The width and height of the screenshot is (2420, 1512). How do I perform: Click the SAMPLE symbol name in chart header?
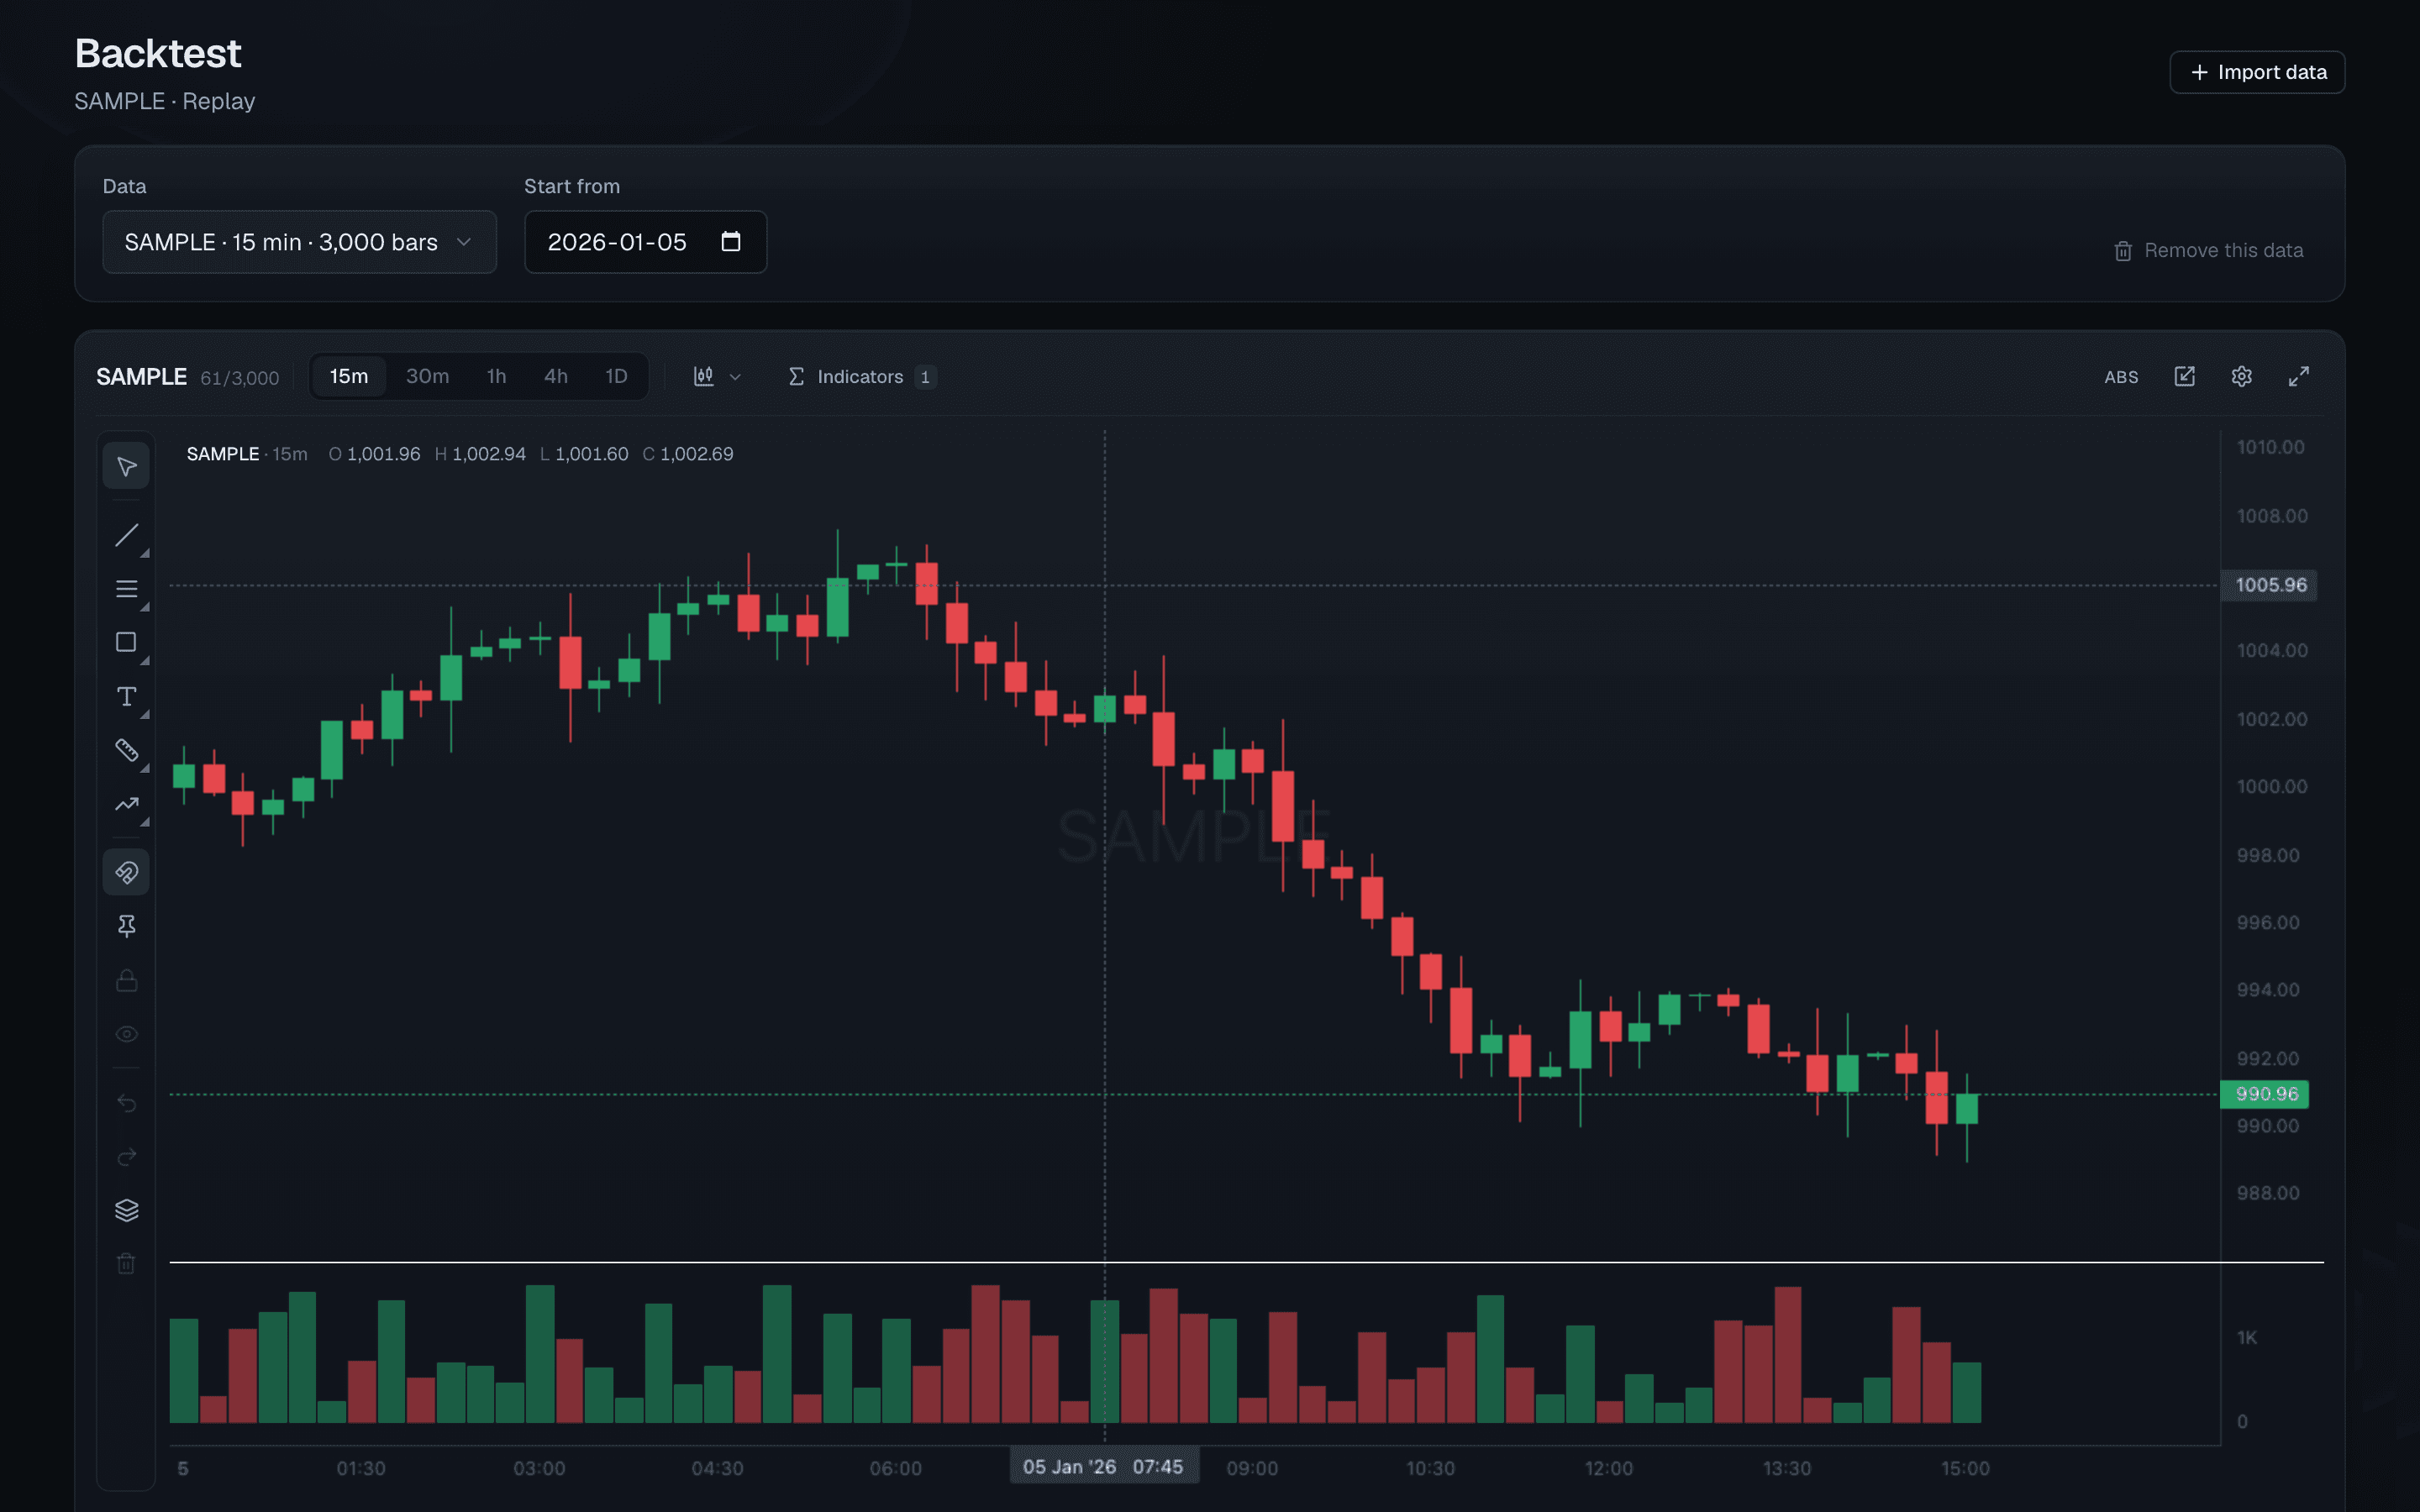click(141, 377)
